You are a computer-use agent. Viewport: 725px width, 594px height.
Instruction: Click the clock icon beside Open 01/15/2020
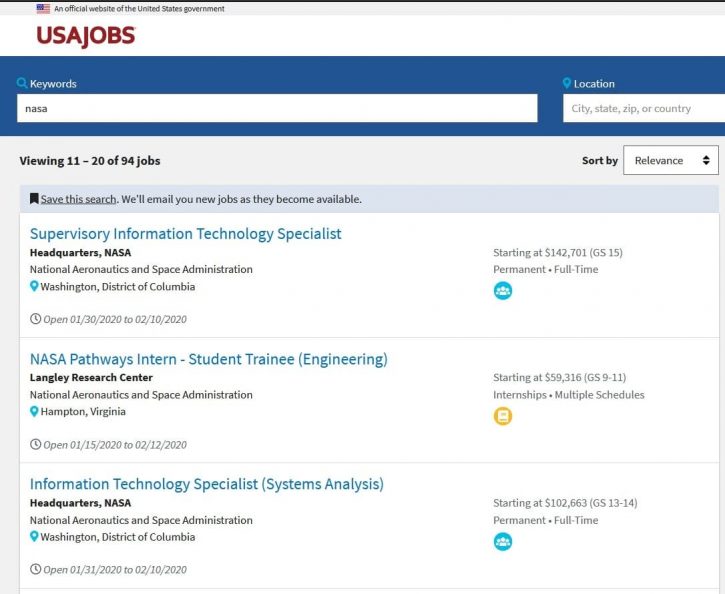click(x=36, y=444)
